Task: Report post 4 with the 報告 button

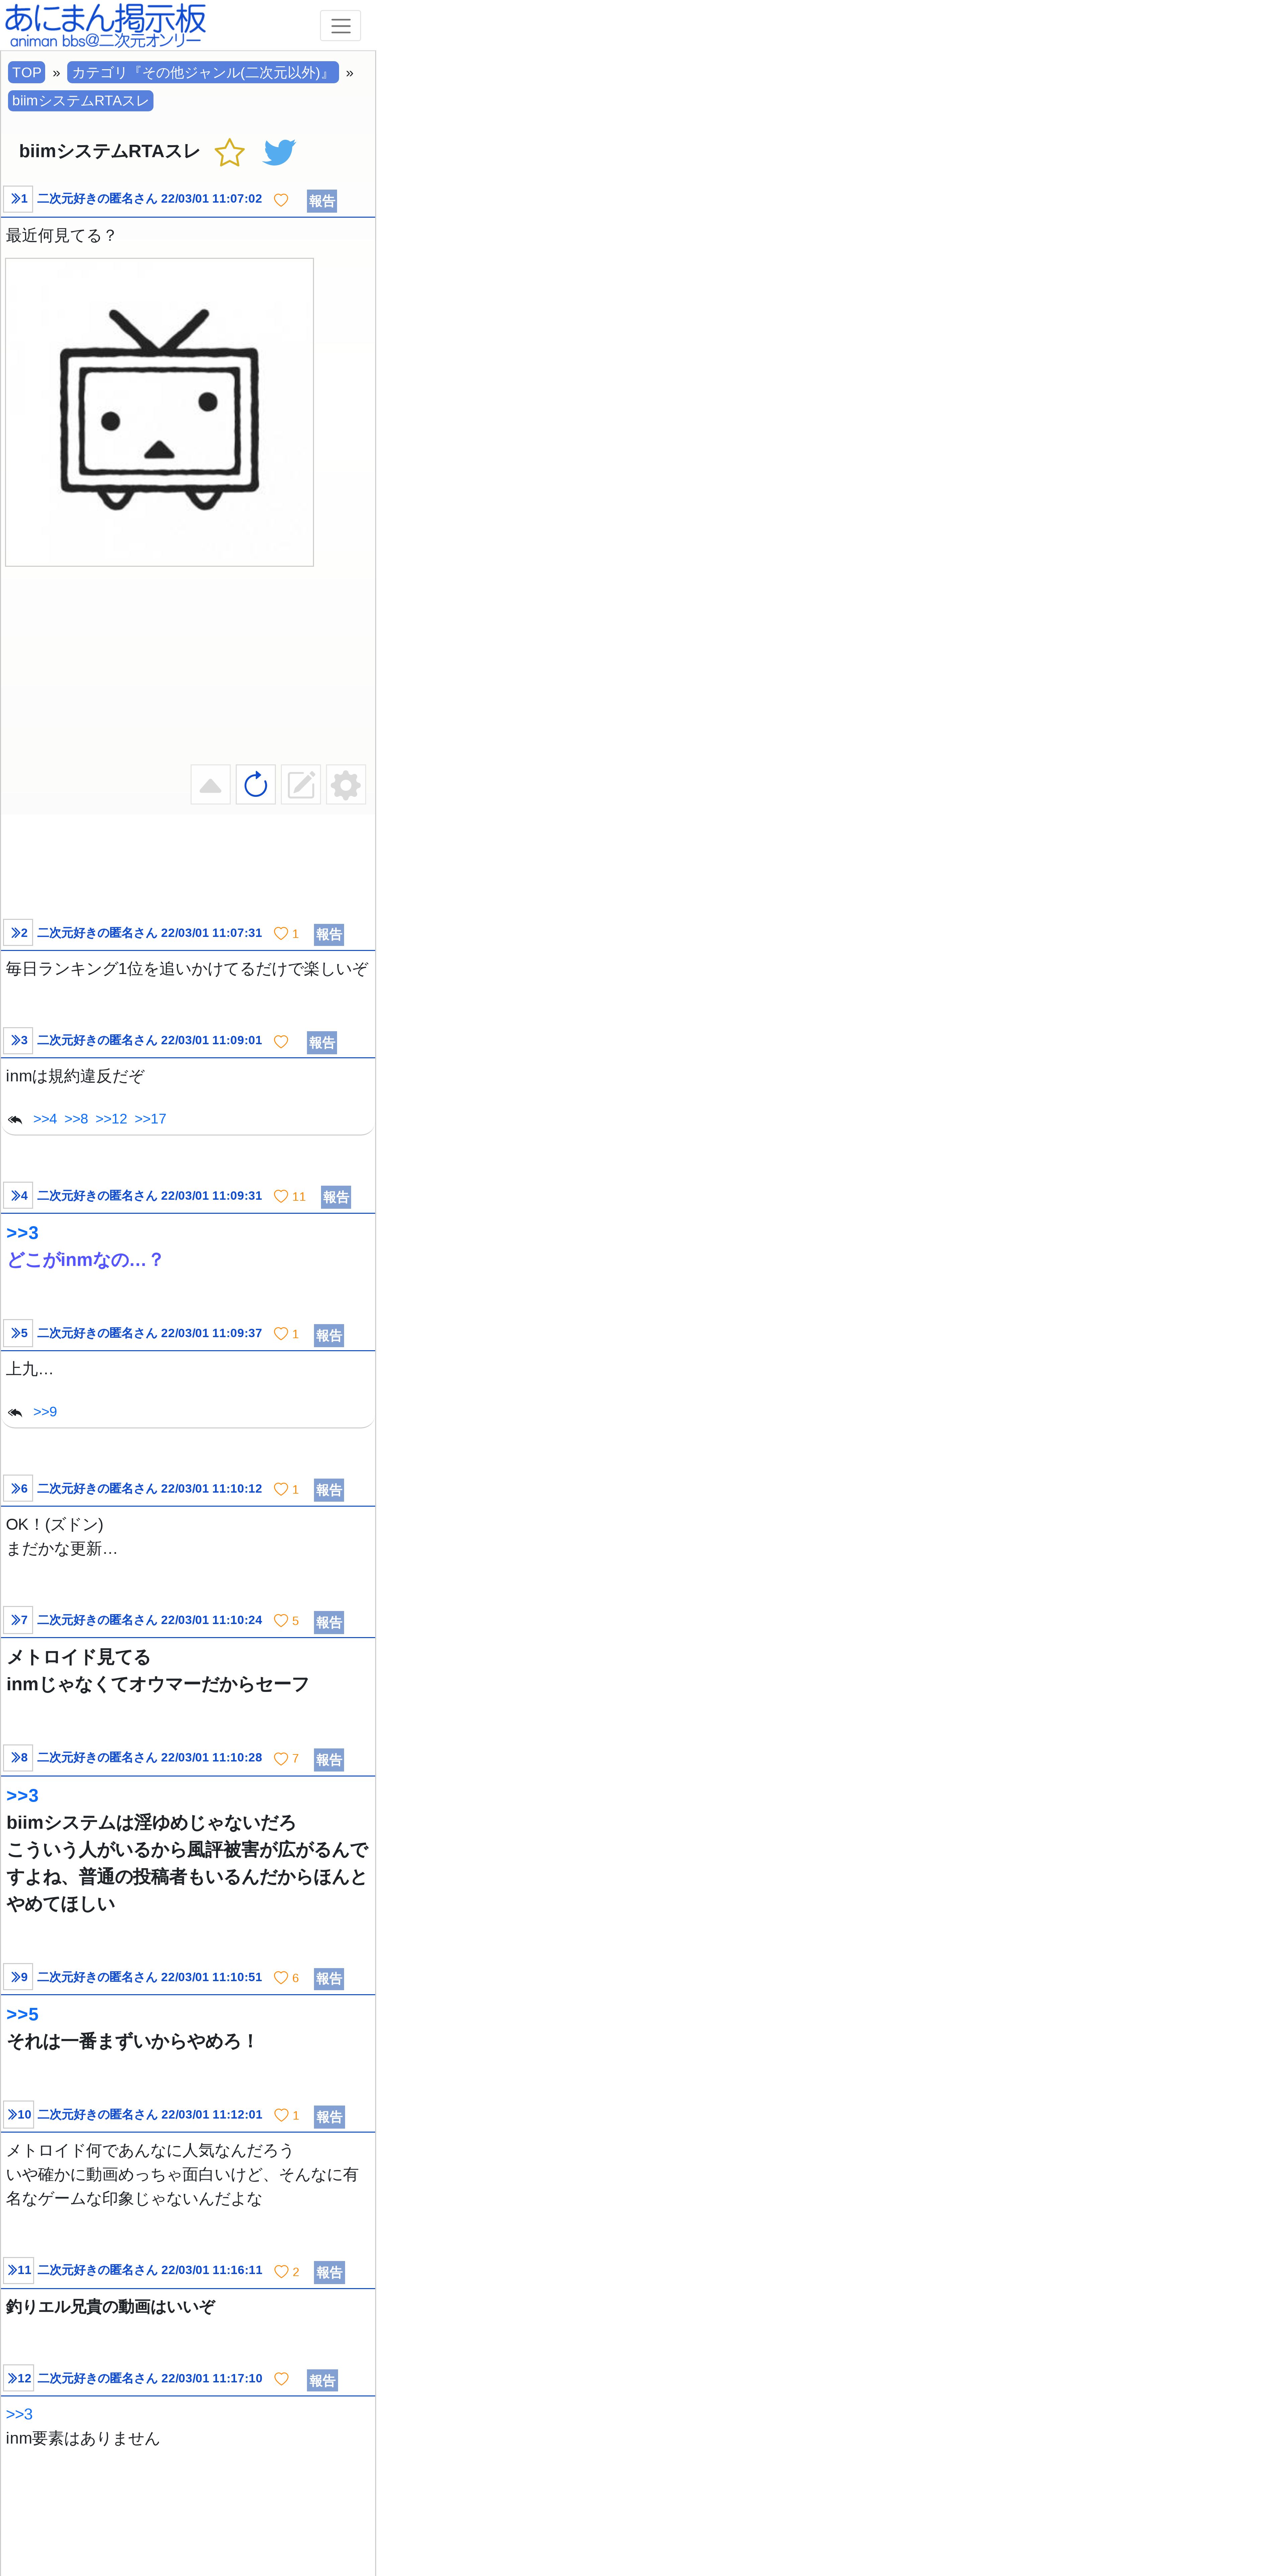Action: tap(336, 1197)
